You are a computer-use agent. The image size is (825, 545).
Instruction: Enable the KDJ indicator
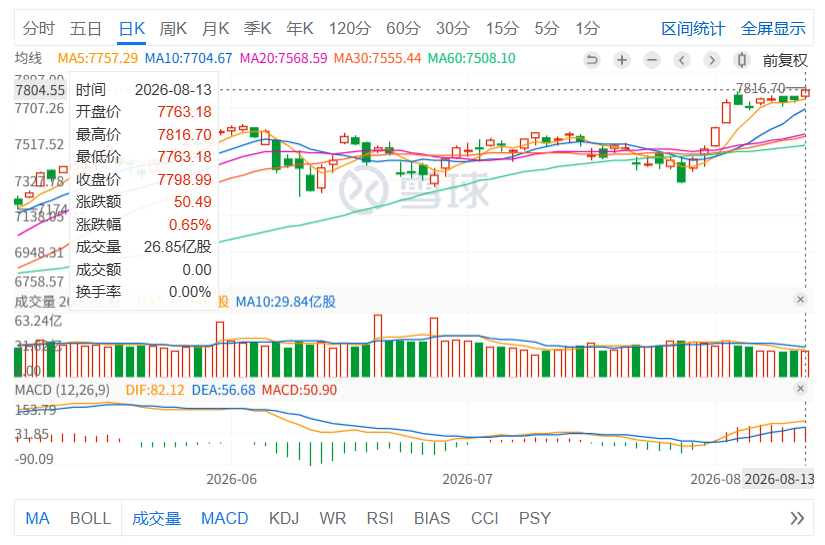click(284, 519)
